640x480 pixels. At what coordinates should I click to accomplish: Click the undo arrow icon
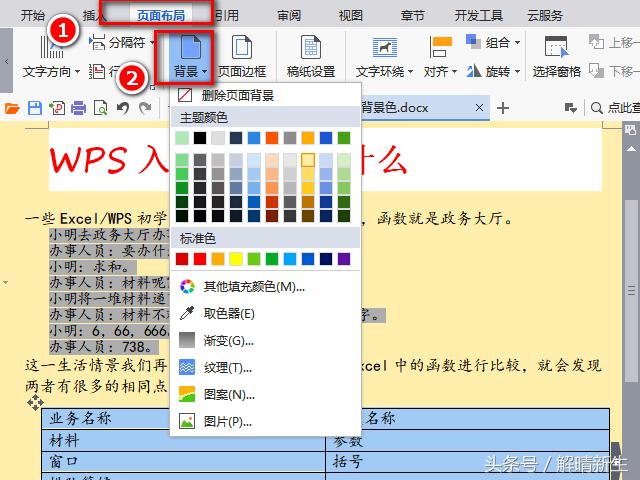[123, 108]
